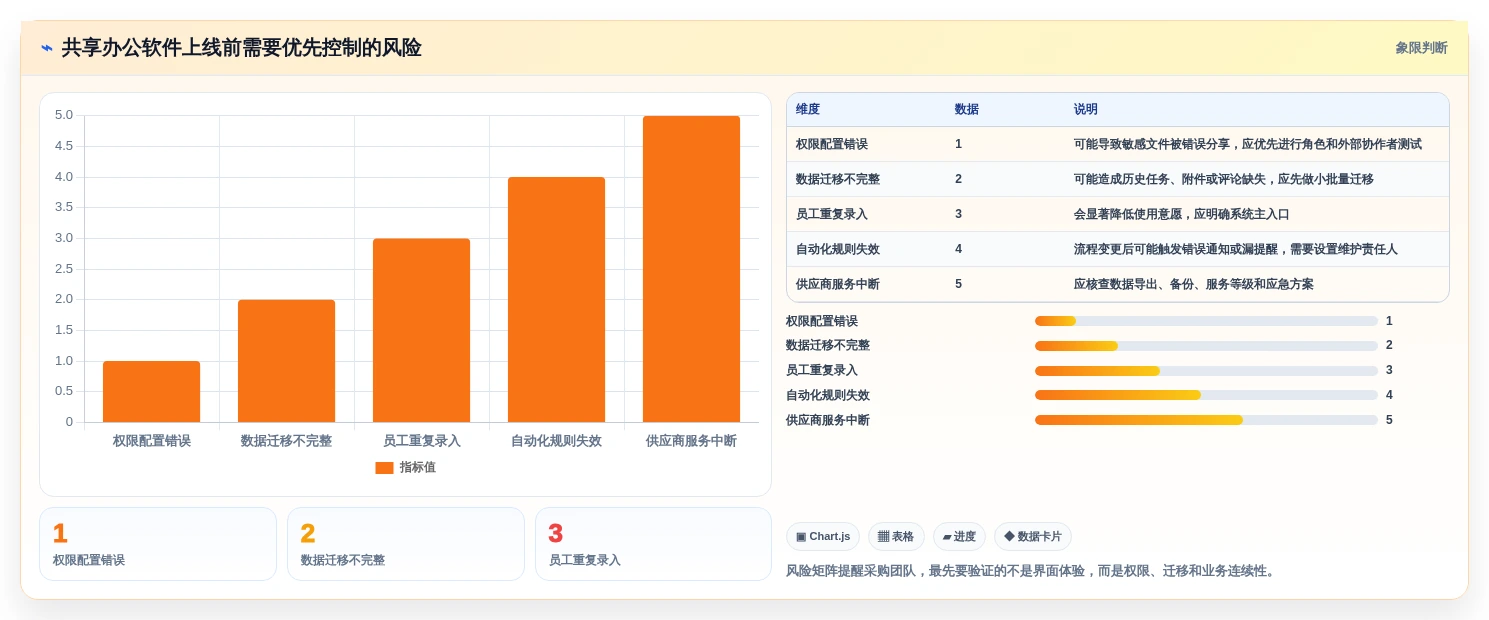This screenshot has width=1489, height=620.
Task: Click table cell 数据迁移不完整
Action: [838, 179]
